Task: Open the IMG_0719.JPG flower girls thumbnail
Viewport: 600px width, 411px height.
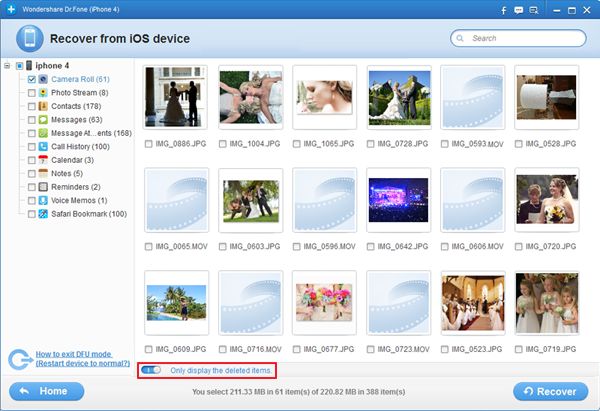Action: [547, 303]
